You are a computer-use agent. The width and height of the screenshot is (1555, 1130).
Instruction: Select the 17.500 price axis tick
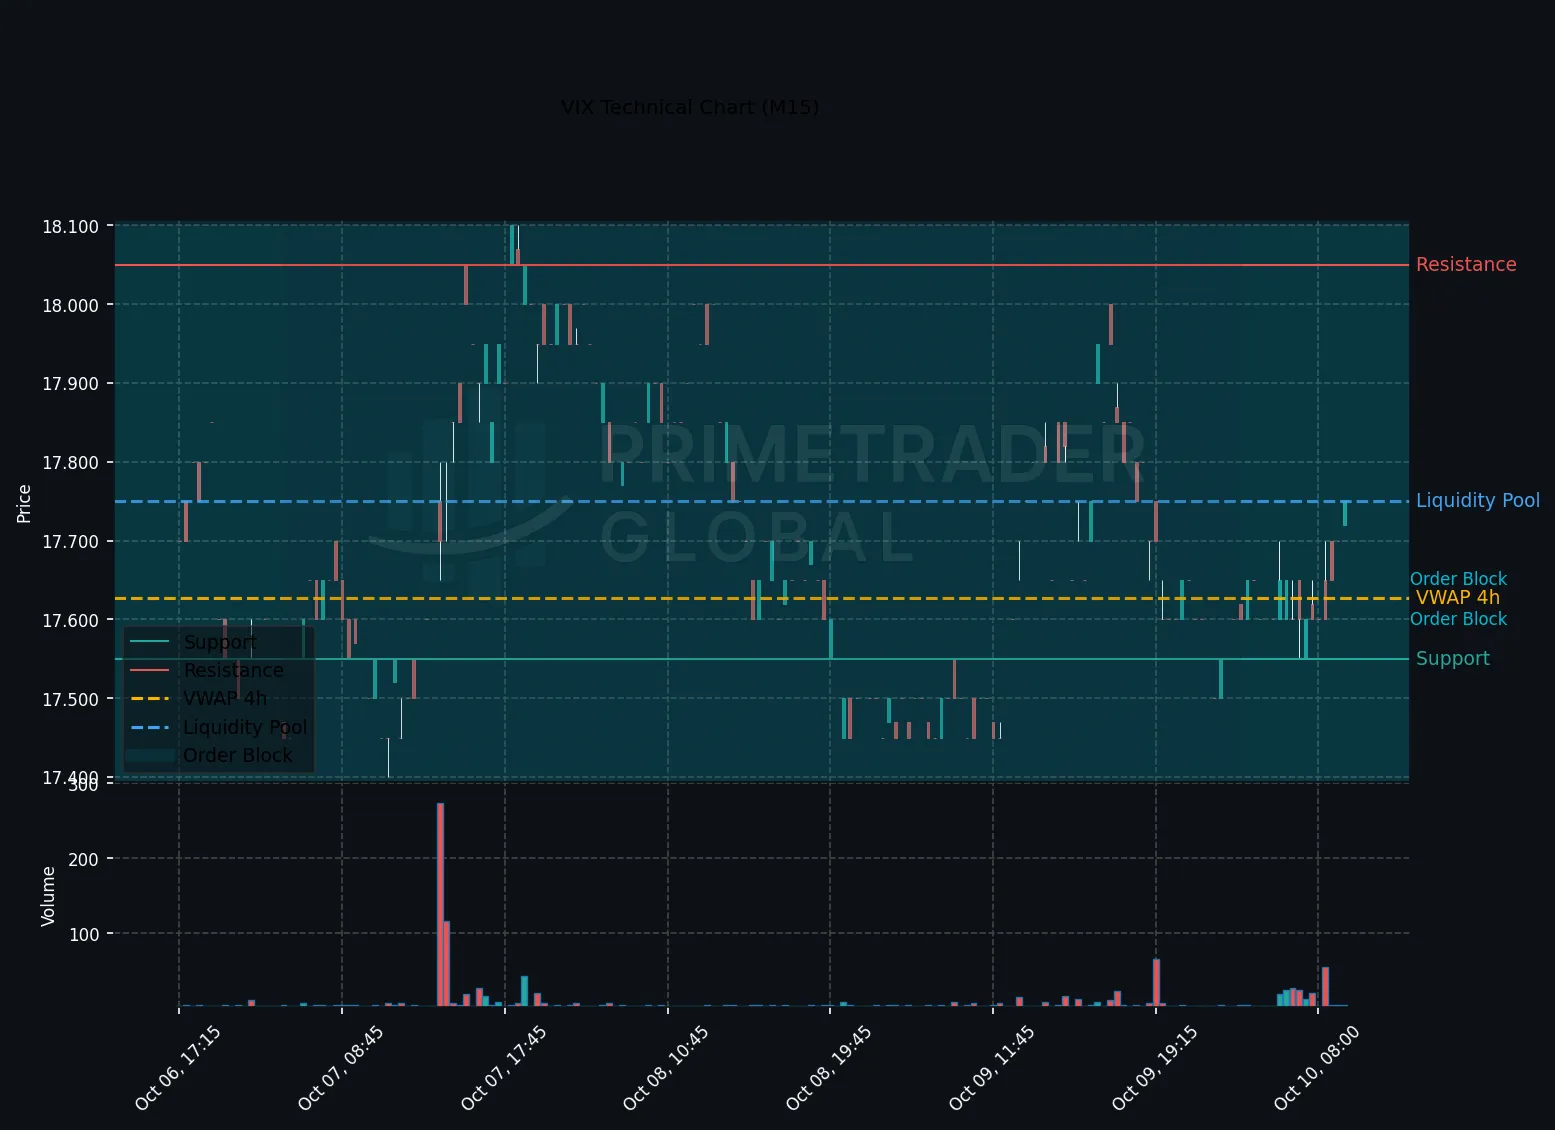pyautogui.click(x=70, y=700)
